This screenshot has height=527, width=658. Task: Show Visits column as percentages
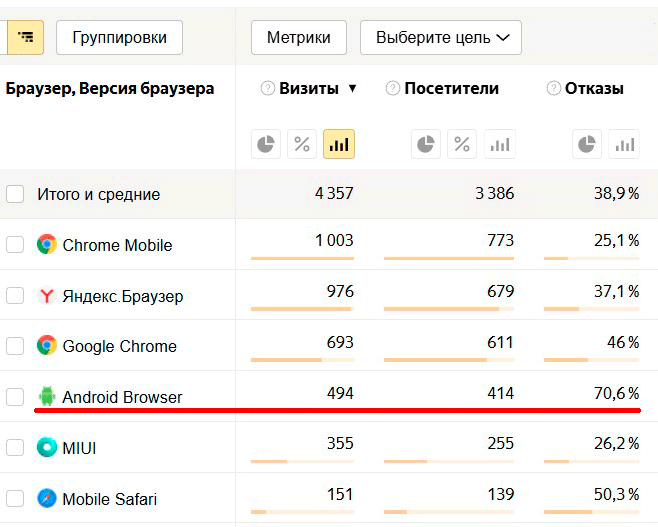coord(301,145)
